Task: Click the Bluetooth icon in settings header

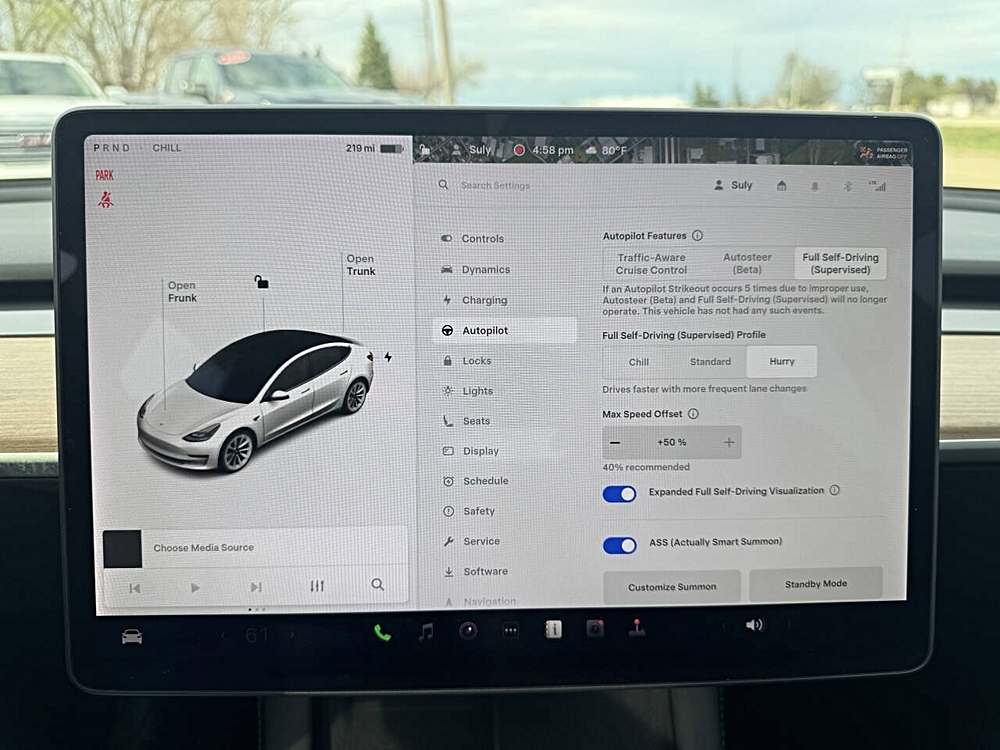Action: (x=847, y=186)
